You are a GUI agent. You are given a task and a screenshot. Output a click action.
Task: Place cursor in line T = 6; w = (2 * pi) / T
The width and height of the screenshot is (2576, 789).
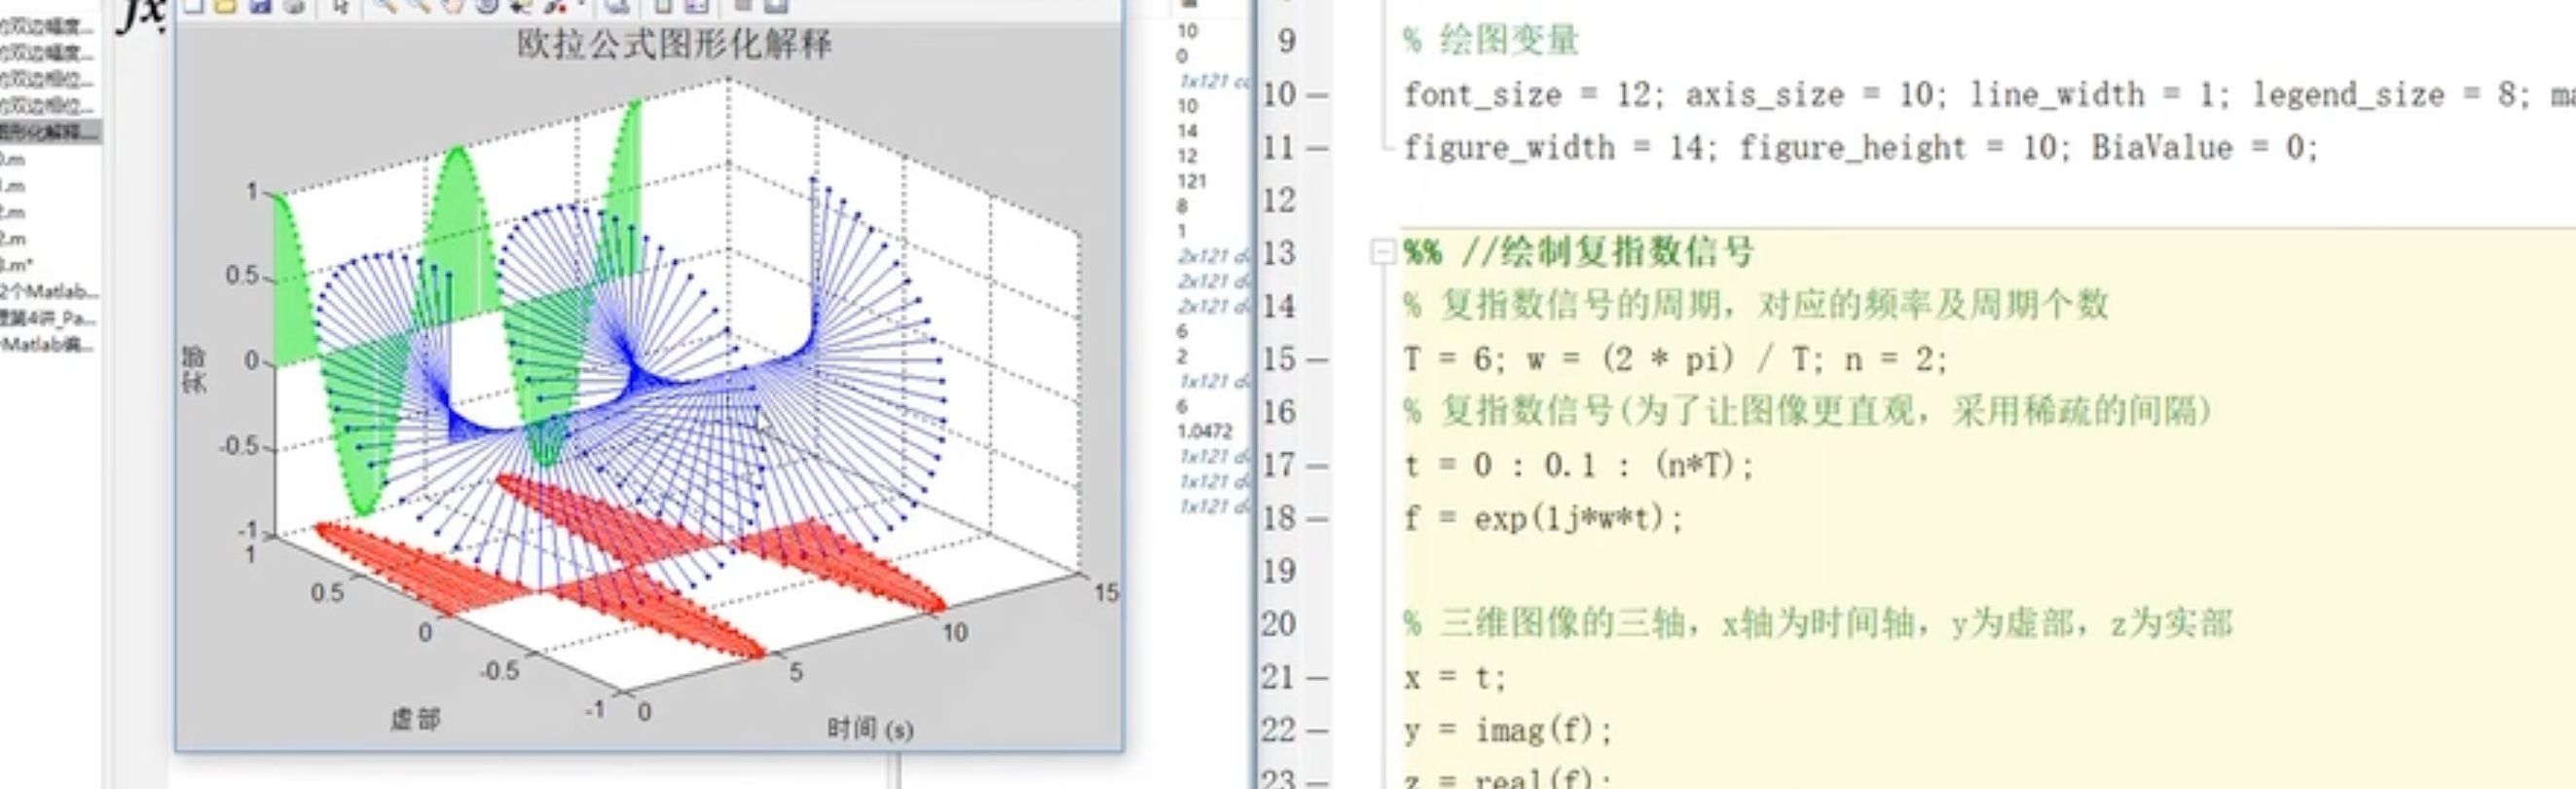(x=1675, y=359)
